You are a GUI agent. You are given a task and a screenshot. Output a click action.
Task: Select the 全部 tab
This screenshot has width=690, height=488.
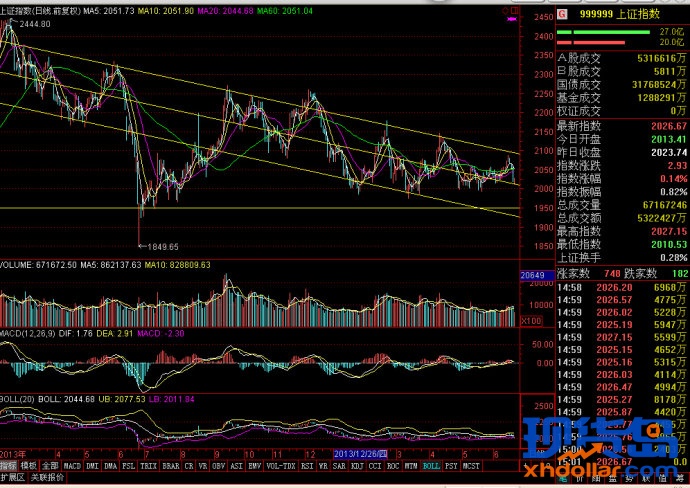click(x=50, y=466)
